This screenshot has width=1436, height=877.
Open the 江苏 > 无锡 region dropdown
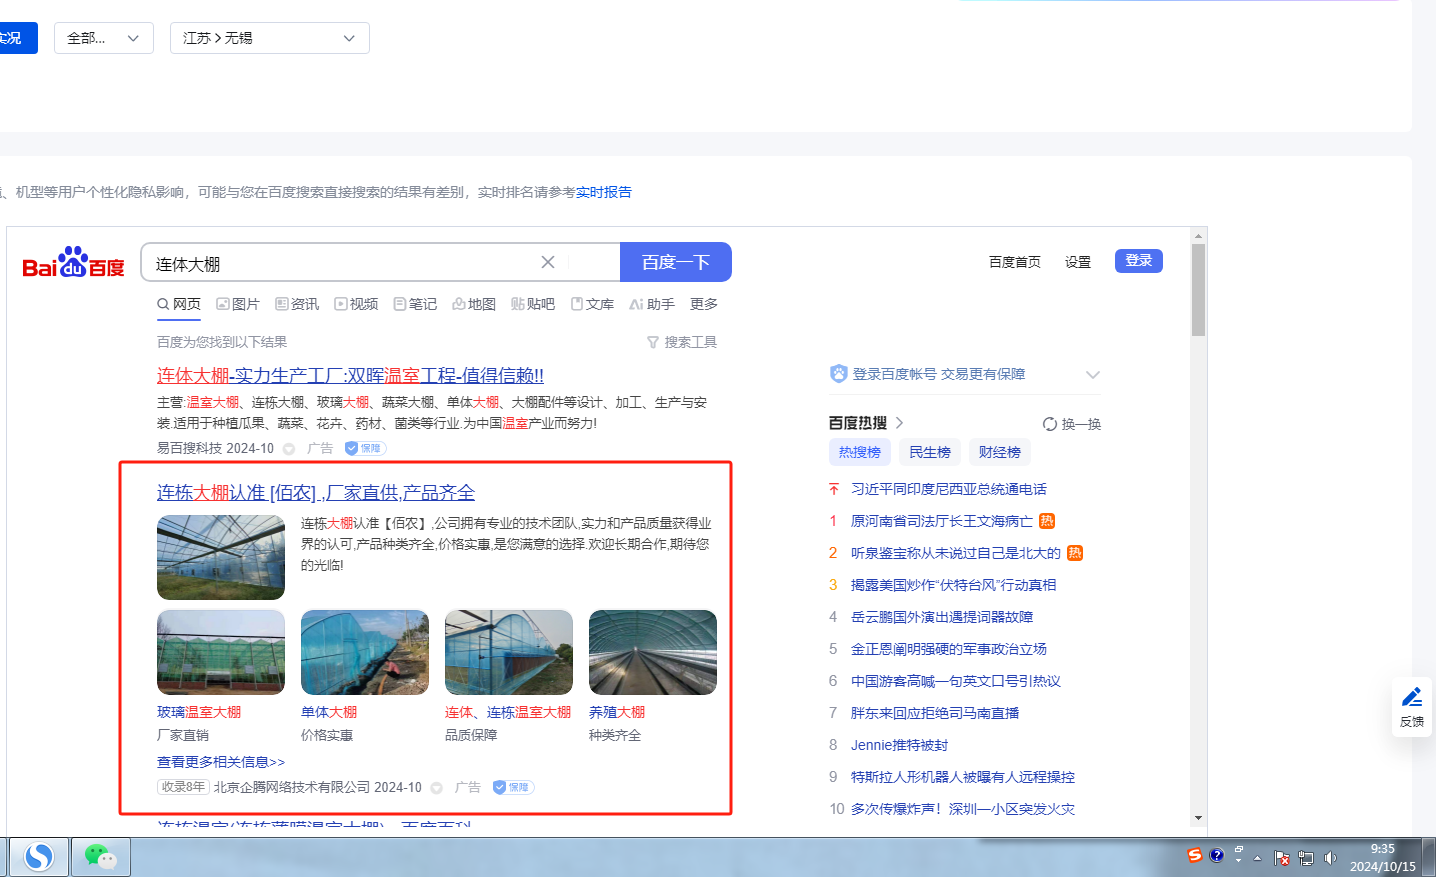click(x=270, y=38)
